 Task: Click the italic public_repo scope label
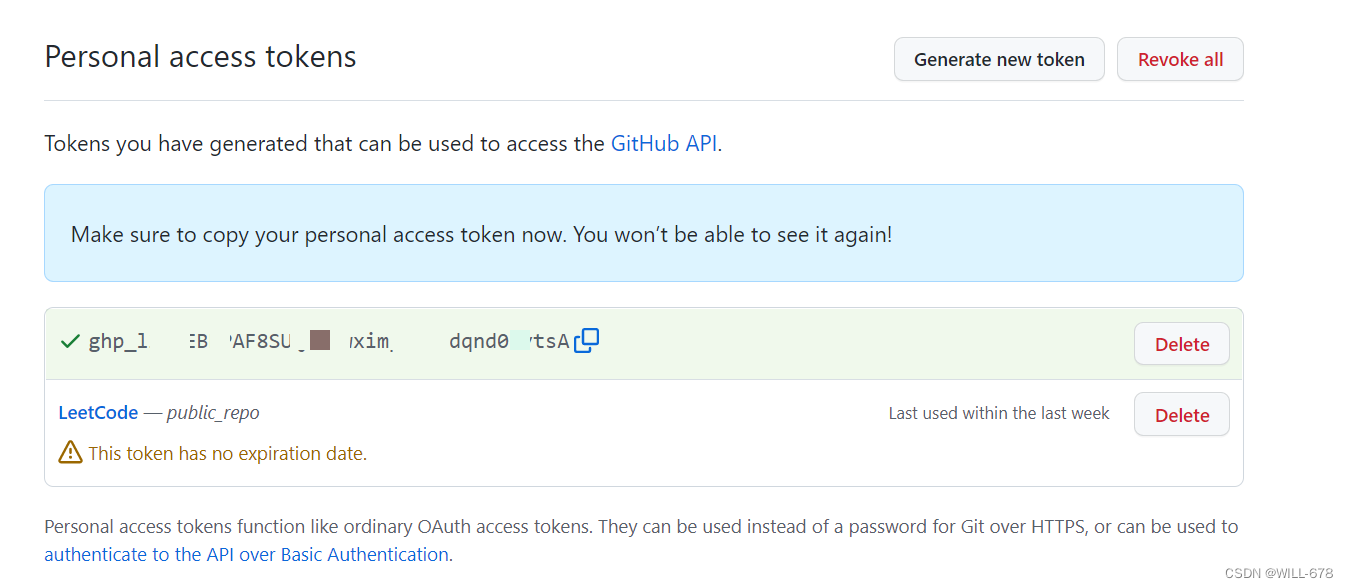213,412
